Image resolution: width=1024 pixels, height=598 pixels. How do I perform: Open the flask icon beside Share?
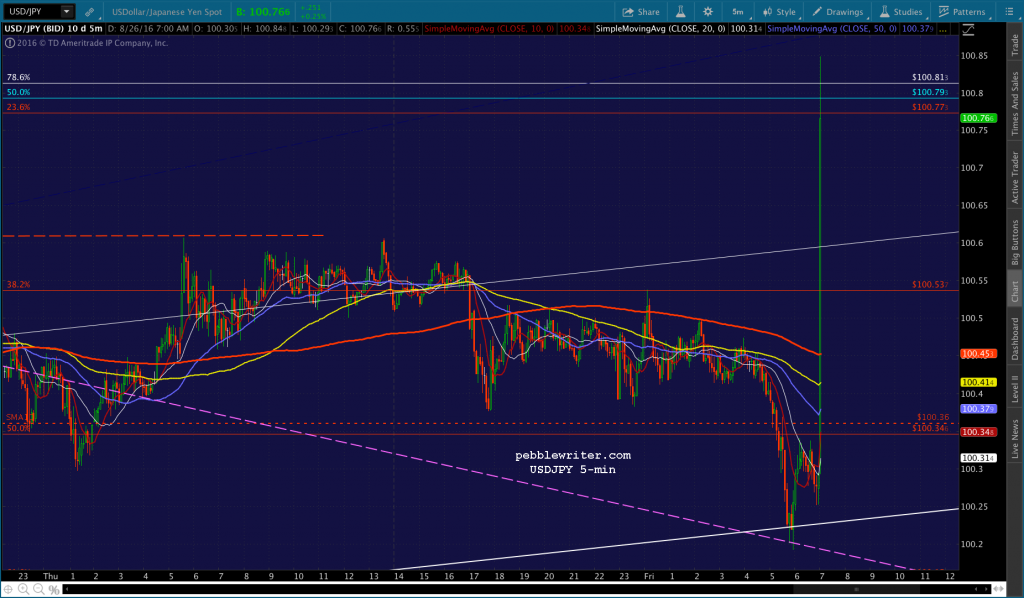[680, 12]
